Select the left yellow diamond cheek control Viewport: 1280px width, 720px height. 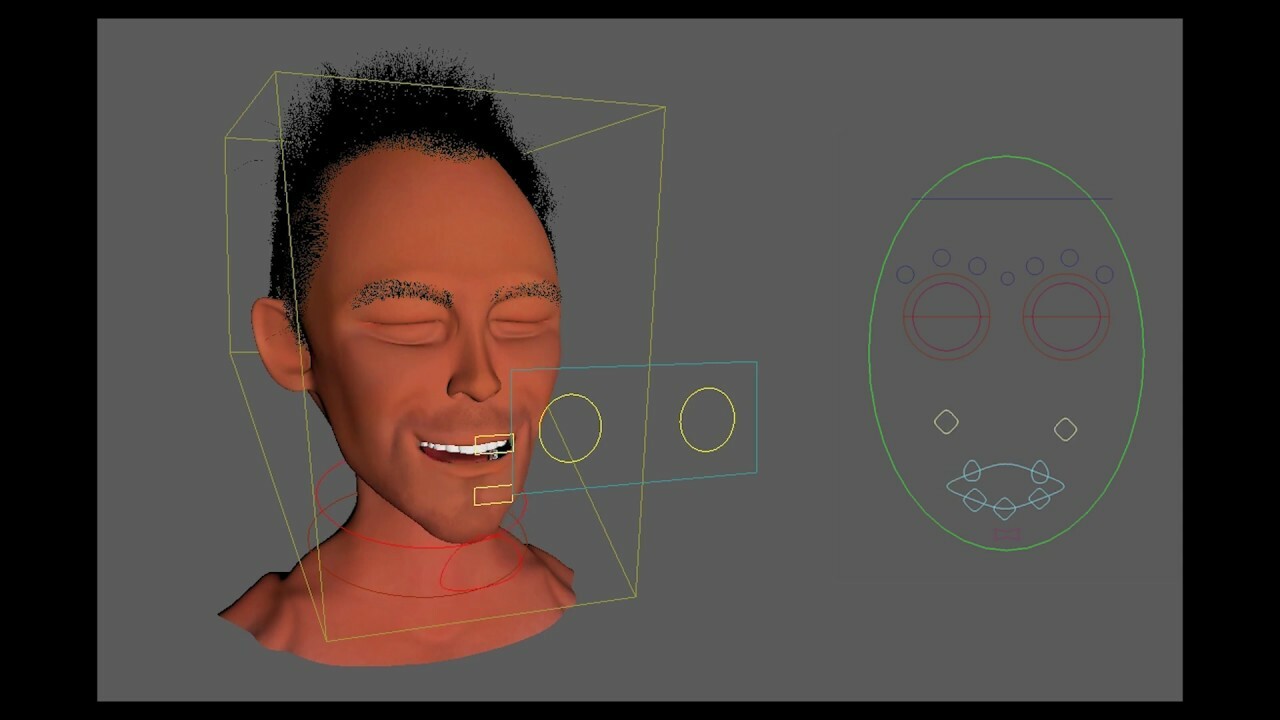tap(946, 422)
